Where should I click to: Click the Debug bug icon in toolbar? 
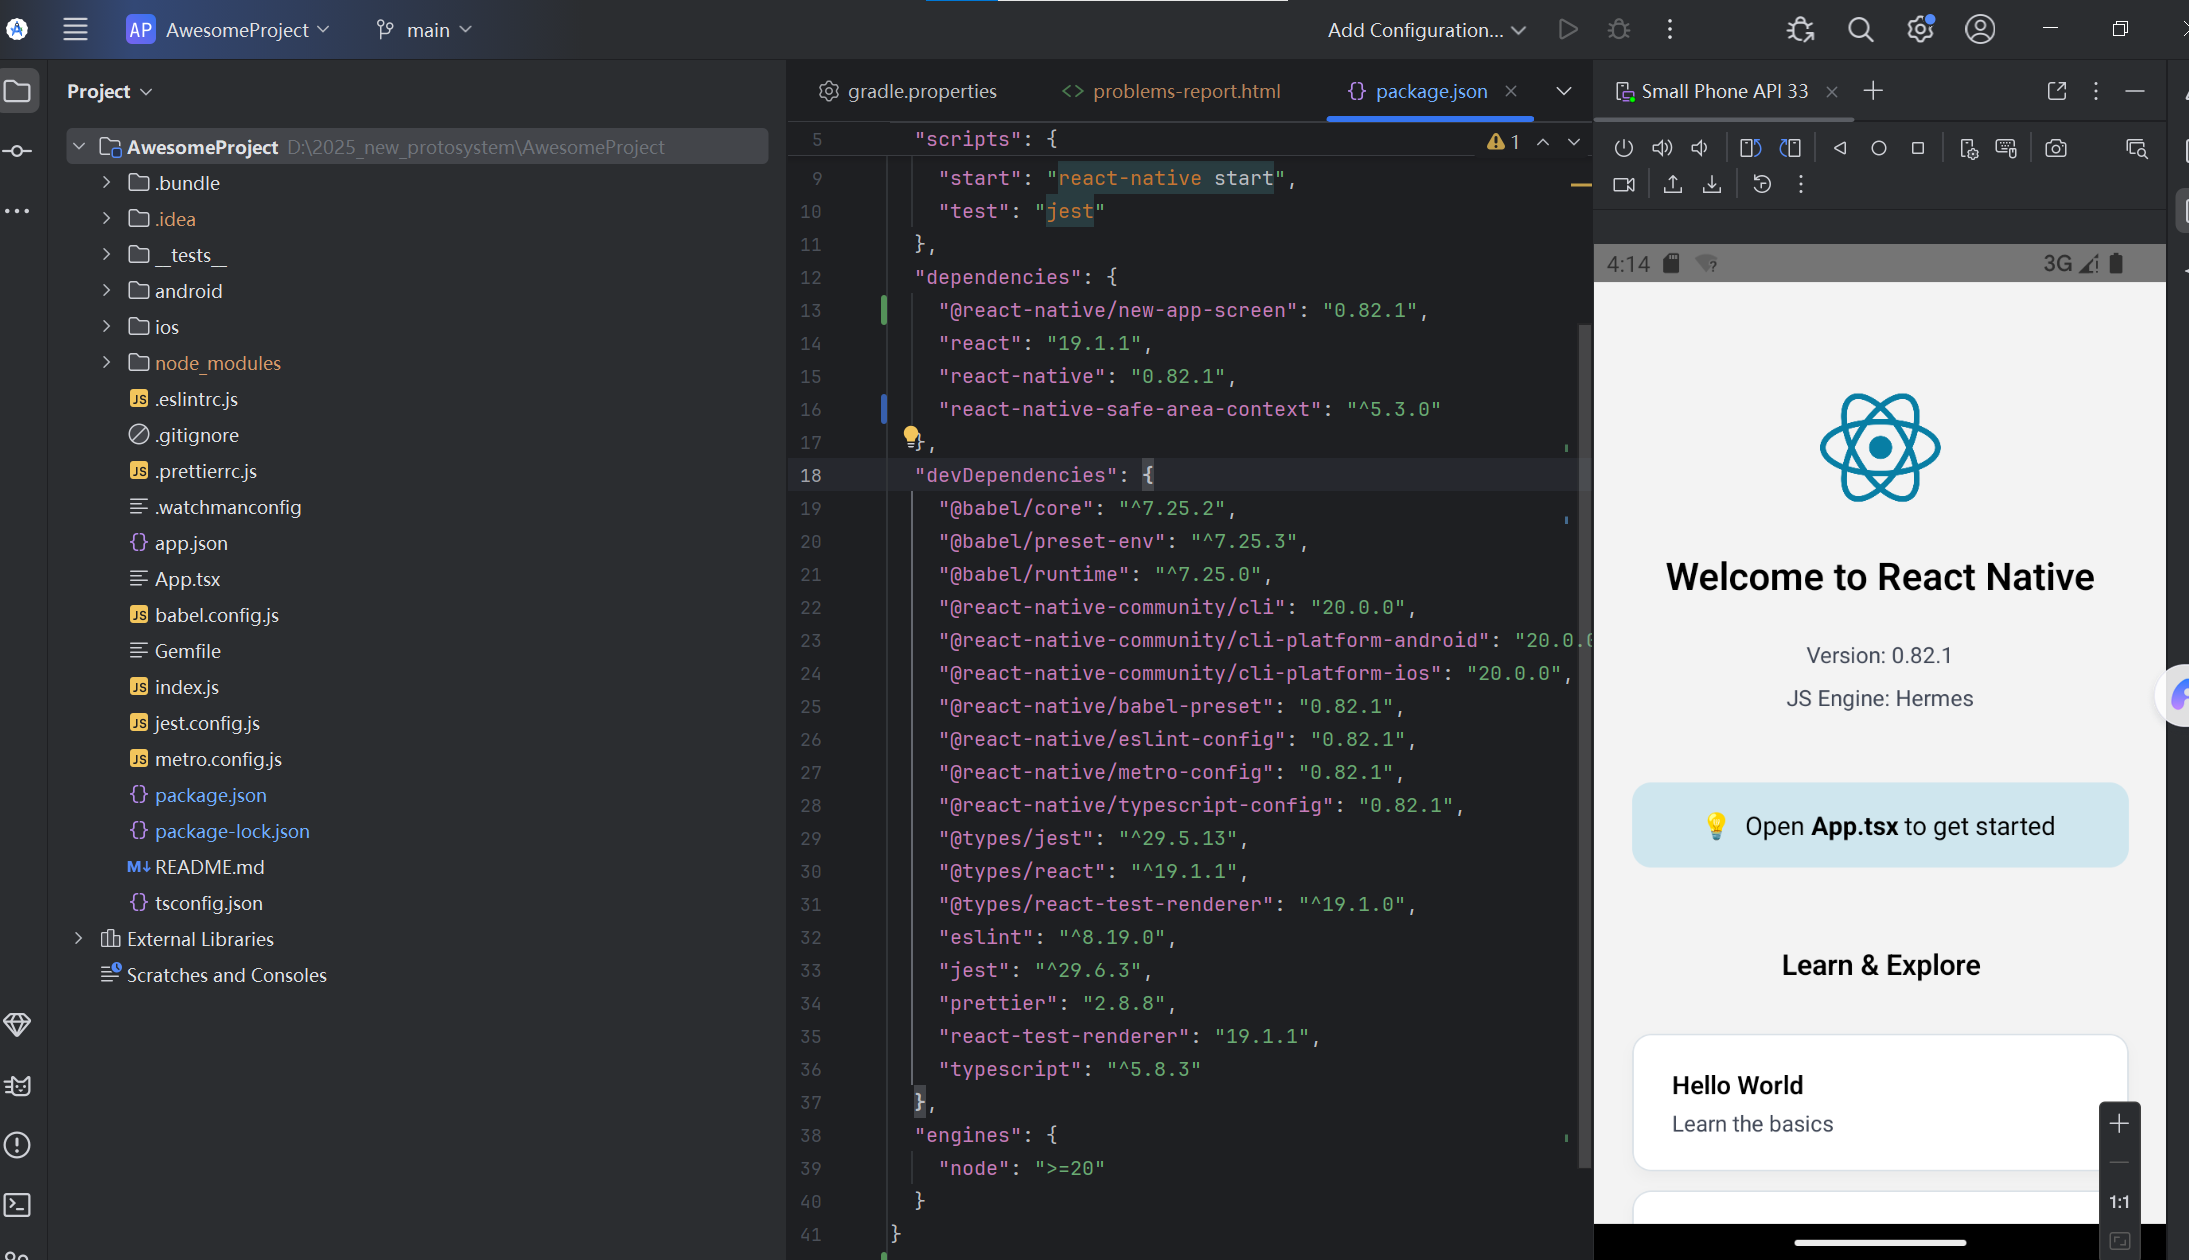1619,30
